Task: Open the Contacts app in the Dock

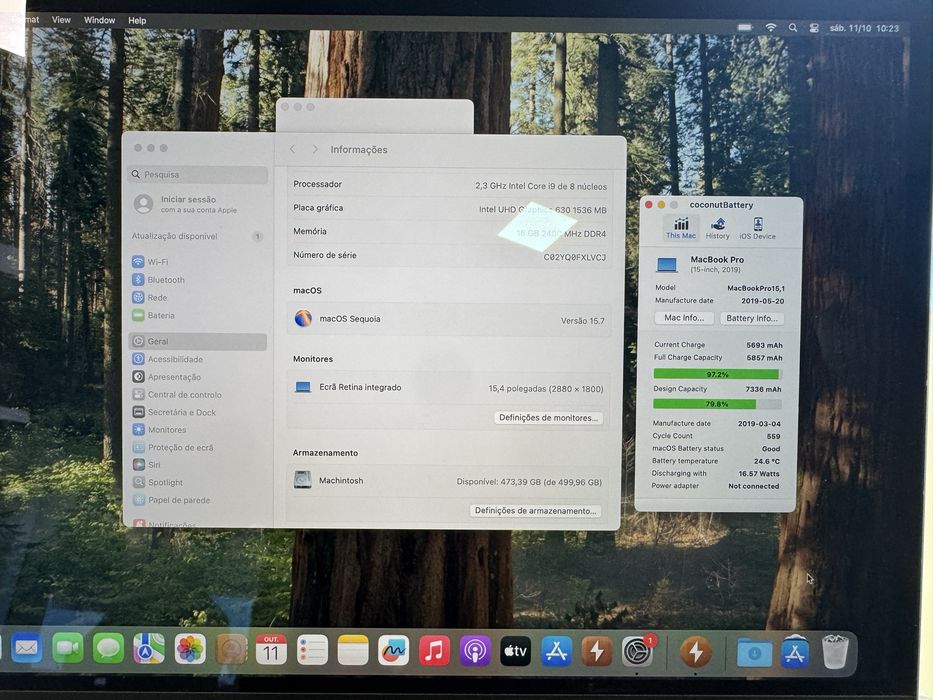Action: [231, 649]
